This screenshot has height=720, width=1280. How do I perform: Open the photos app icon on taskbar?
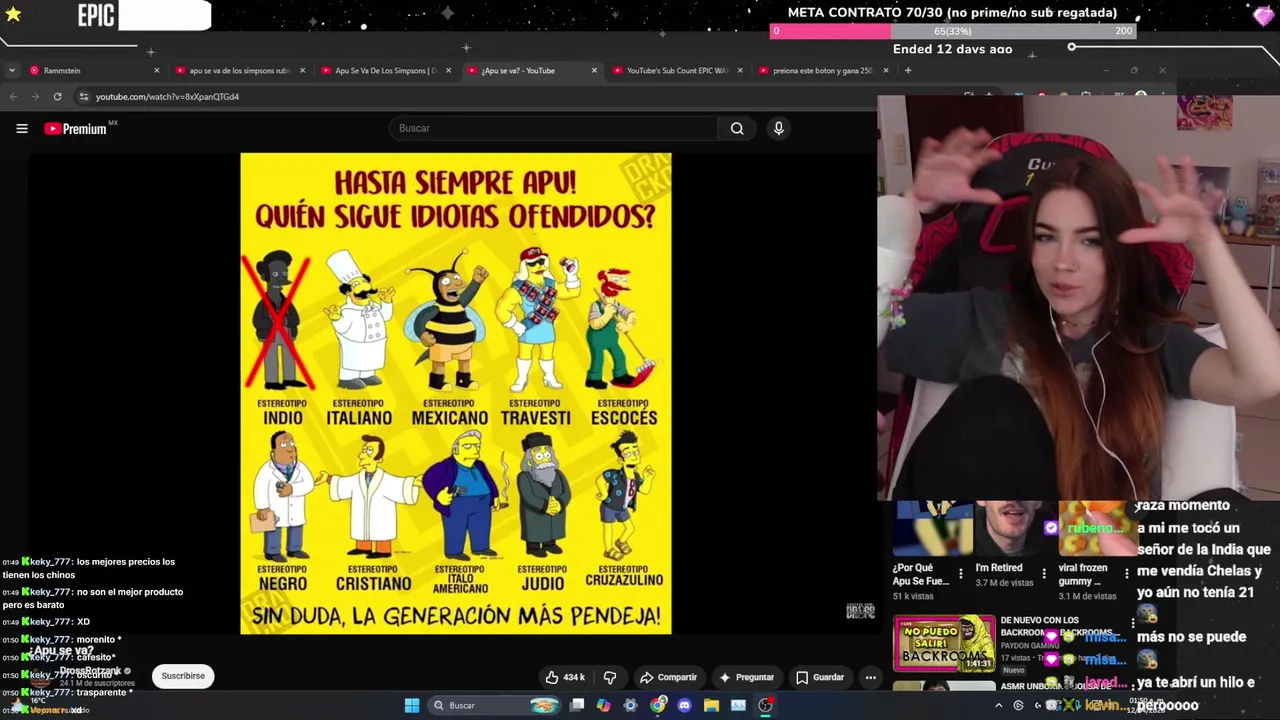click(x=738, y=706)
